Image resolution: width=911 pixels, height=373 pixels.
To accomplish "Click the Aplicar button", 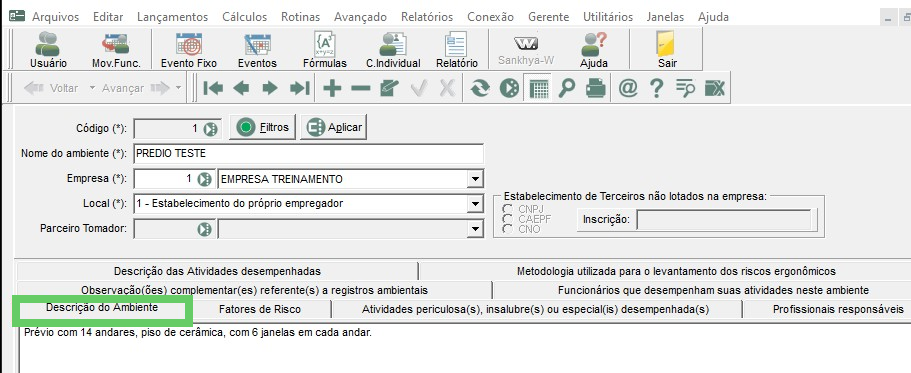I will (333, 127).
